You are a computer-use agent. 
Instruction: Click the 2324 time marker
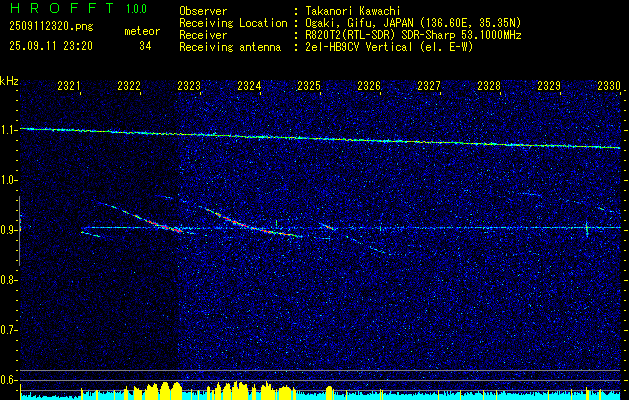249,86
